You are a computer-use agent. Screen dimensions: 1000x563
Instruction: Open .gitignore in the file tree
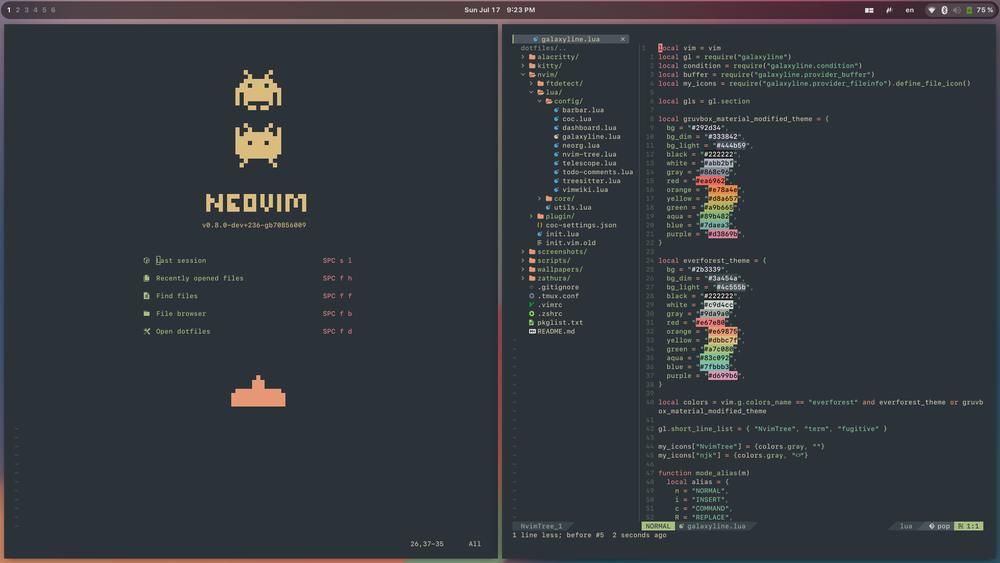pyautogui.click(x=558, y=287)
